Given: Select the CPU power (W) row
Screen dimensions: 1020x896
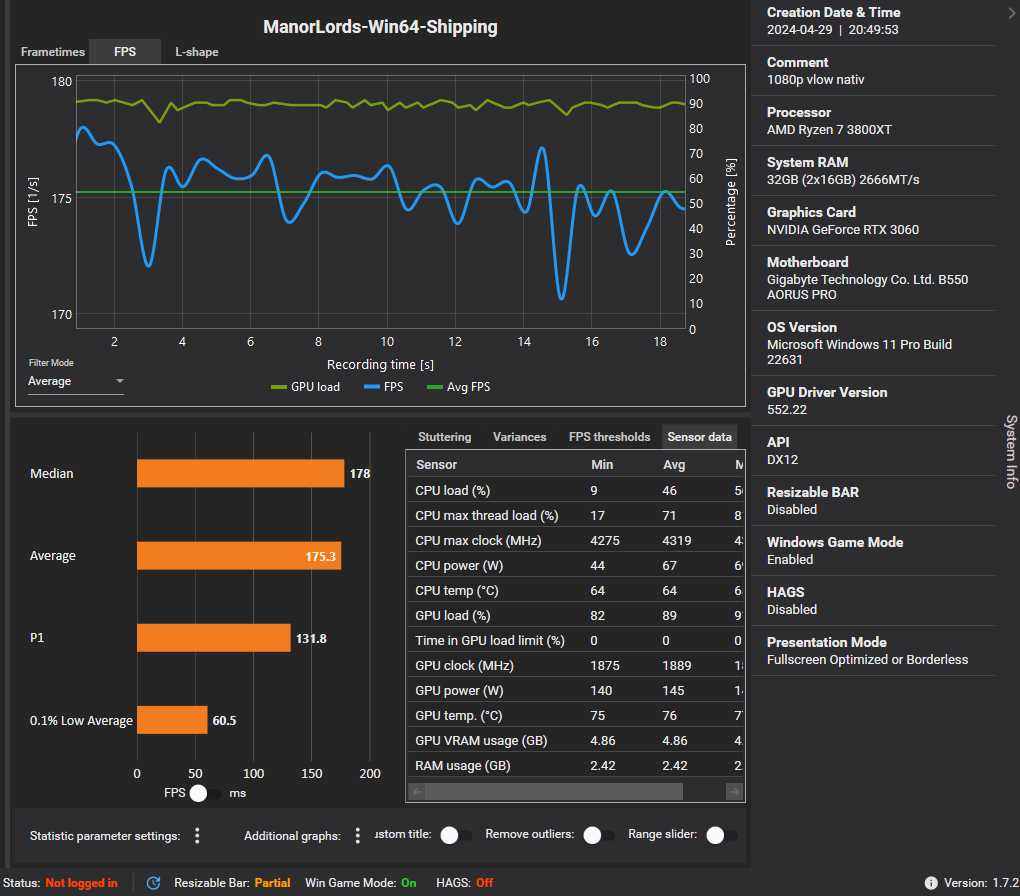Looking at the screenshot, I should click(x=576, y=565).
